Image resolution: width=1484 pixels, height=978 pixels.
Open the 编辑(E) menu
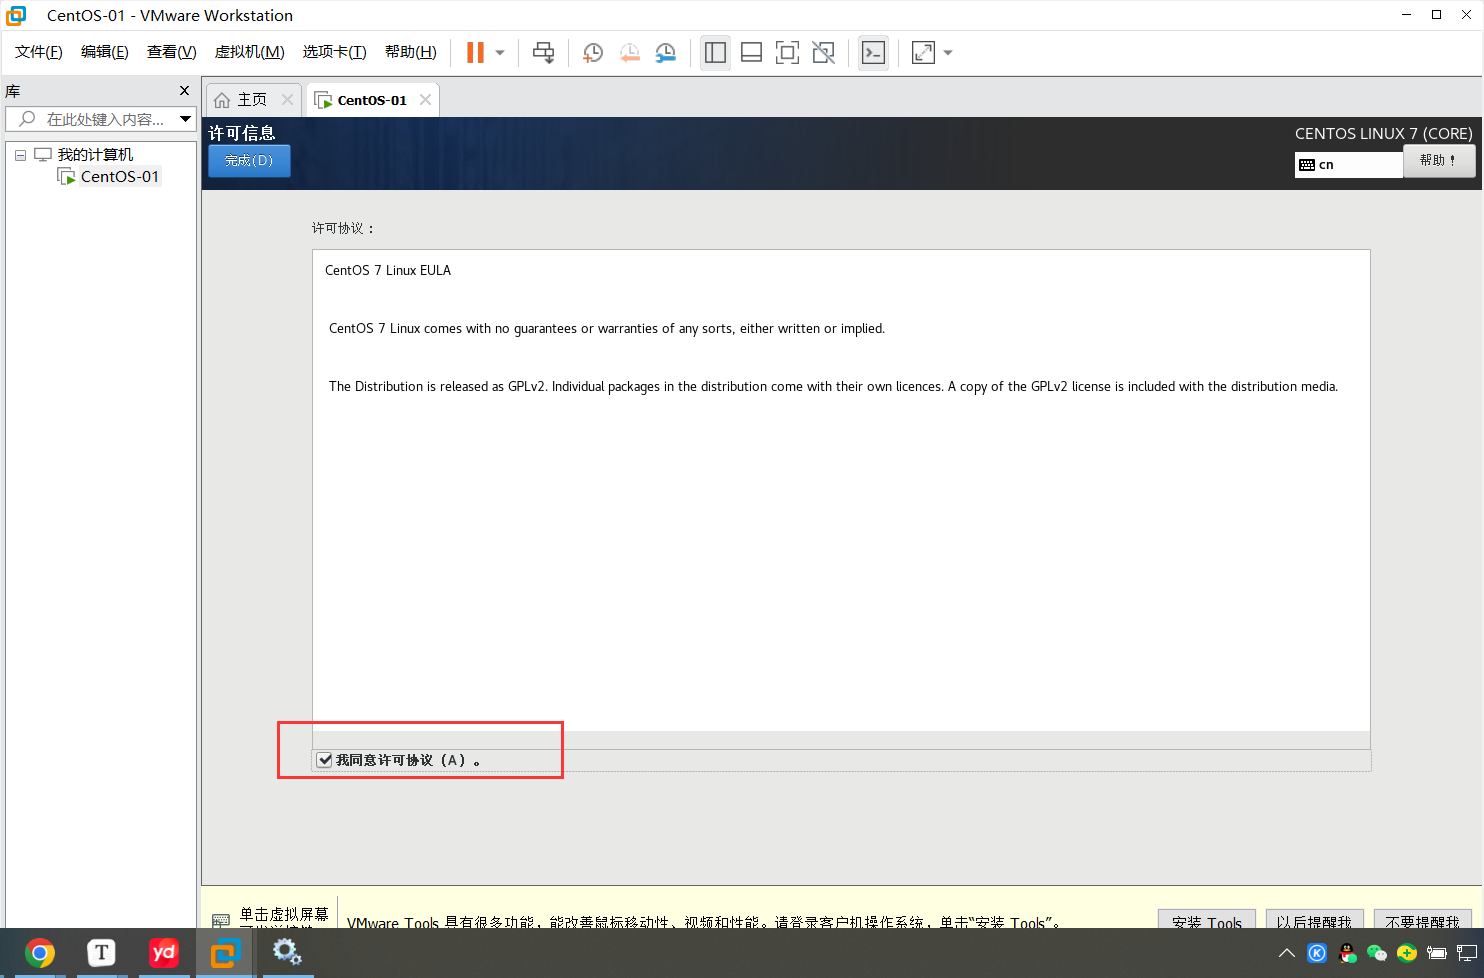(x=105, y=52)
